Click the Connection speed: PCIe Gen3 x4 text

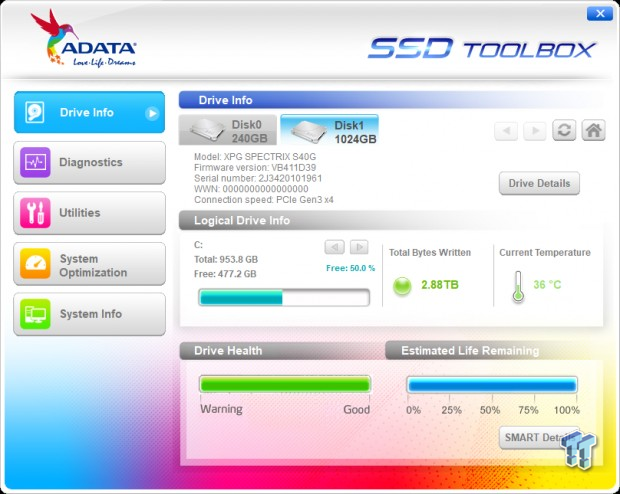(264, 200)
